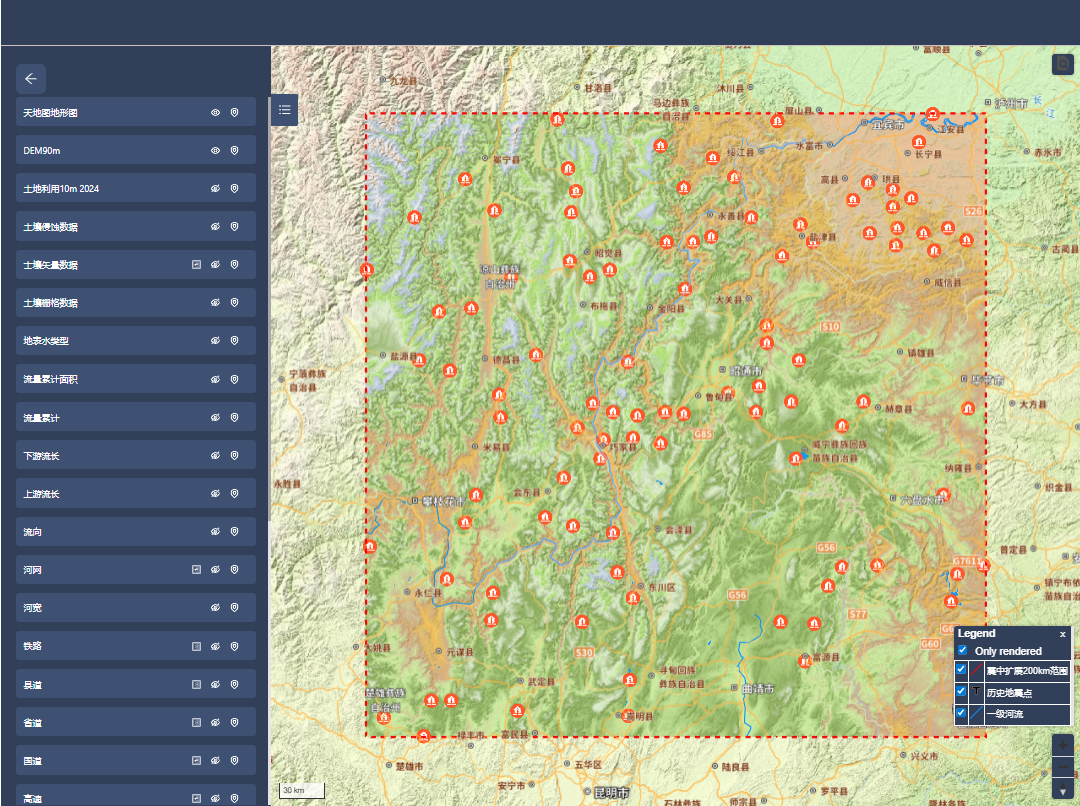1080x806 pixels.
Task: Open legend icon for 土壤矢量数据 layer
Action: tap(197, 265)
